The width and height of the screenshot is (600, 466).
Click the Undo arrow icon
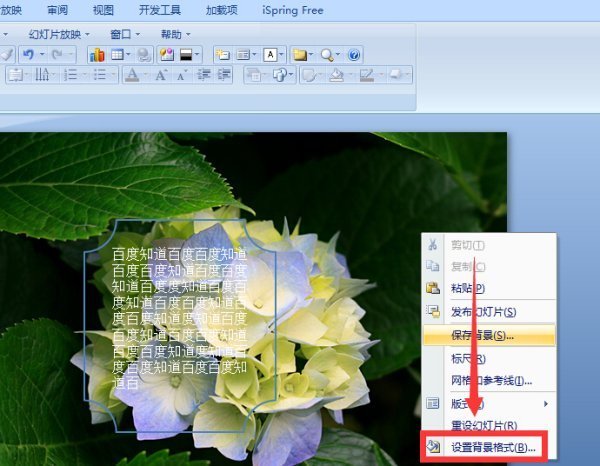coord(29,55)
